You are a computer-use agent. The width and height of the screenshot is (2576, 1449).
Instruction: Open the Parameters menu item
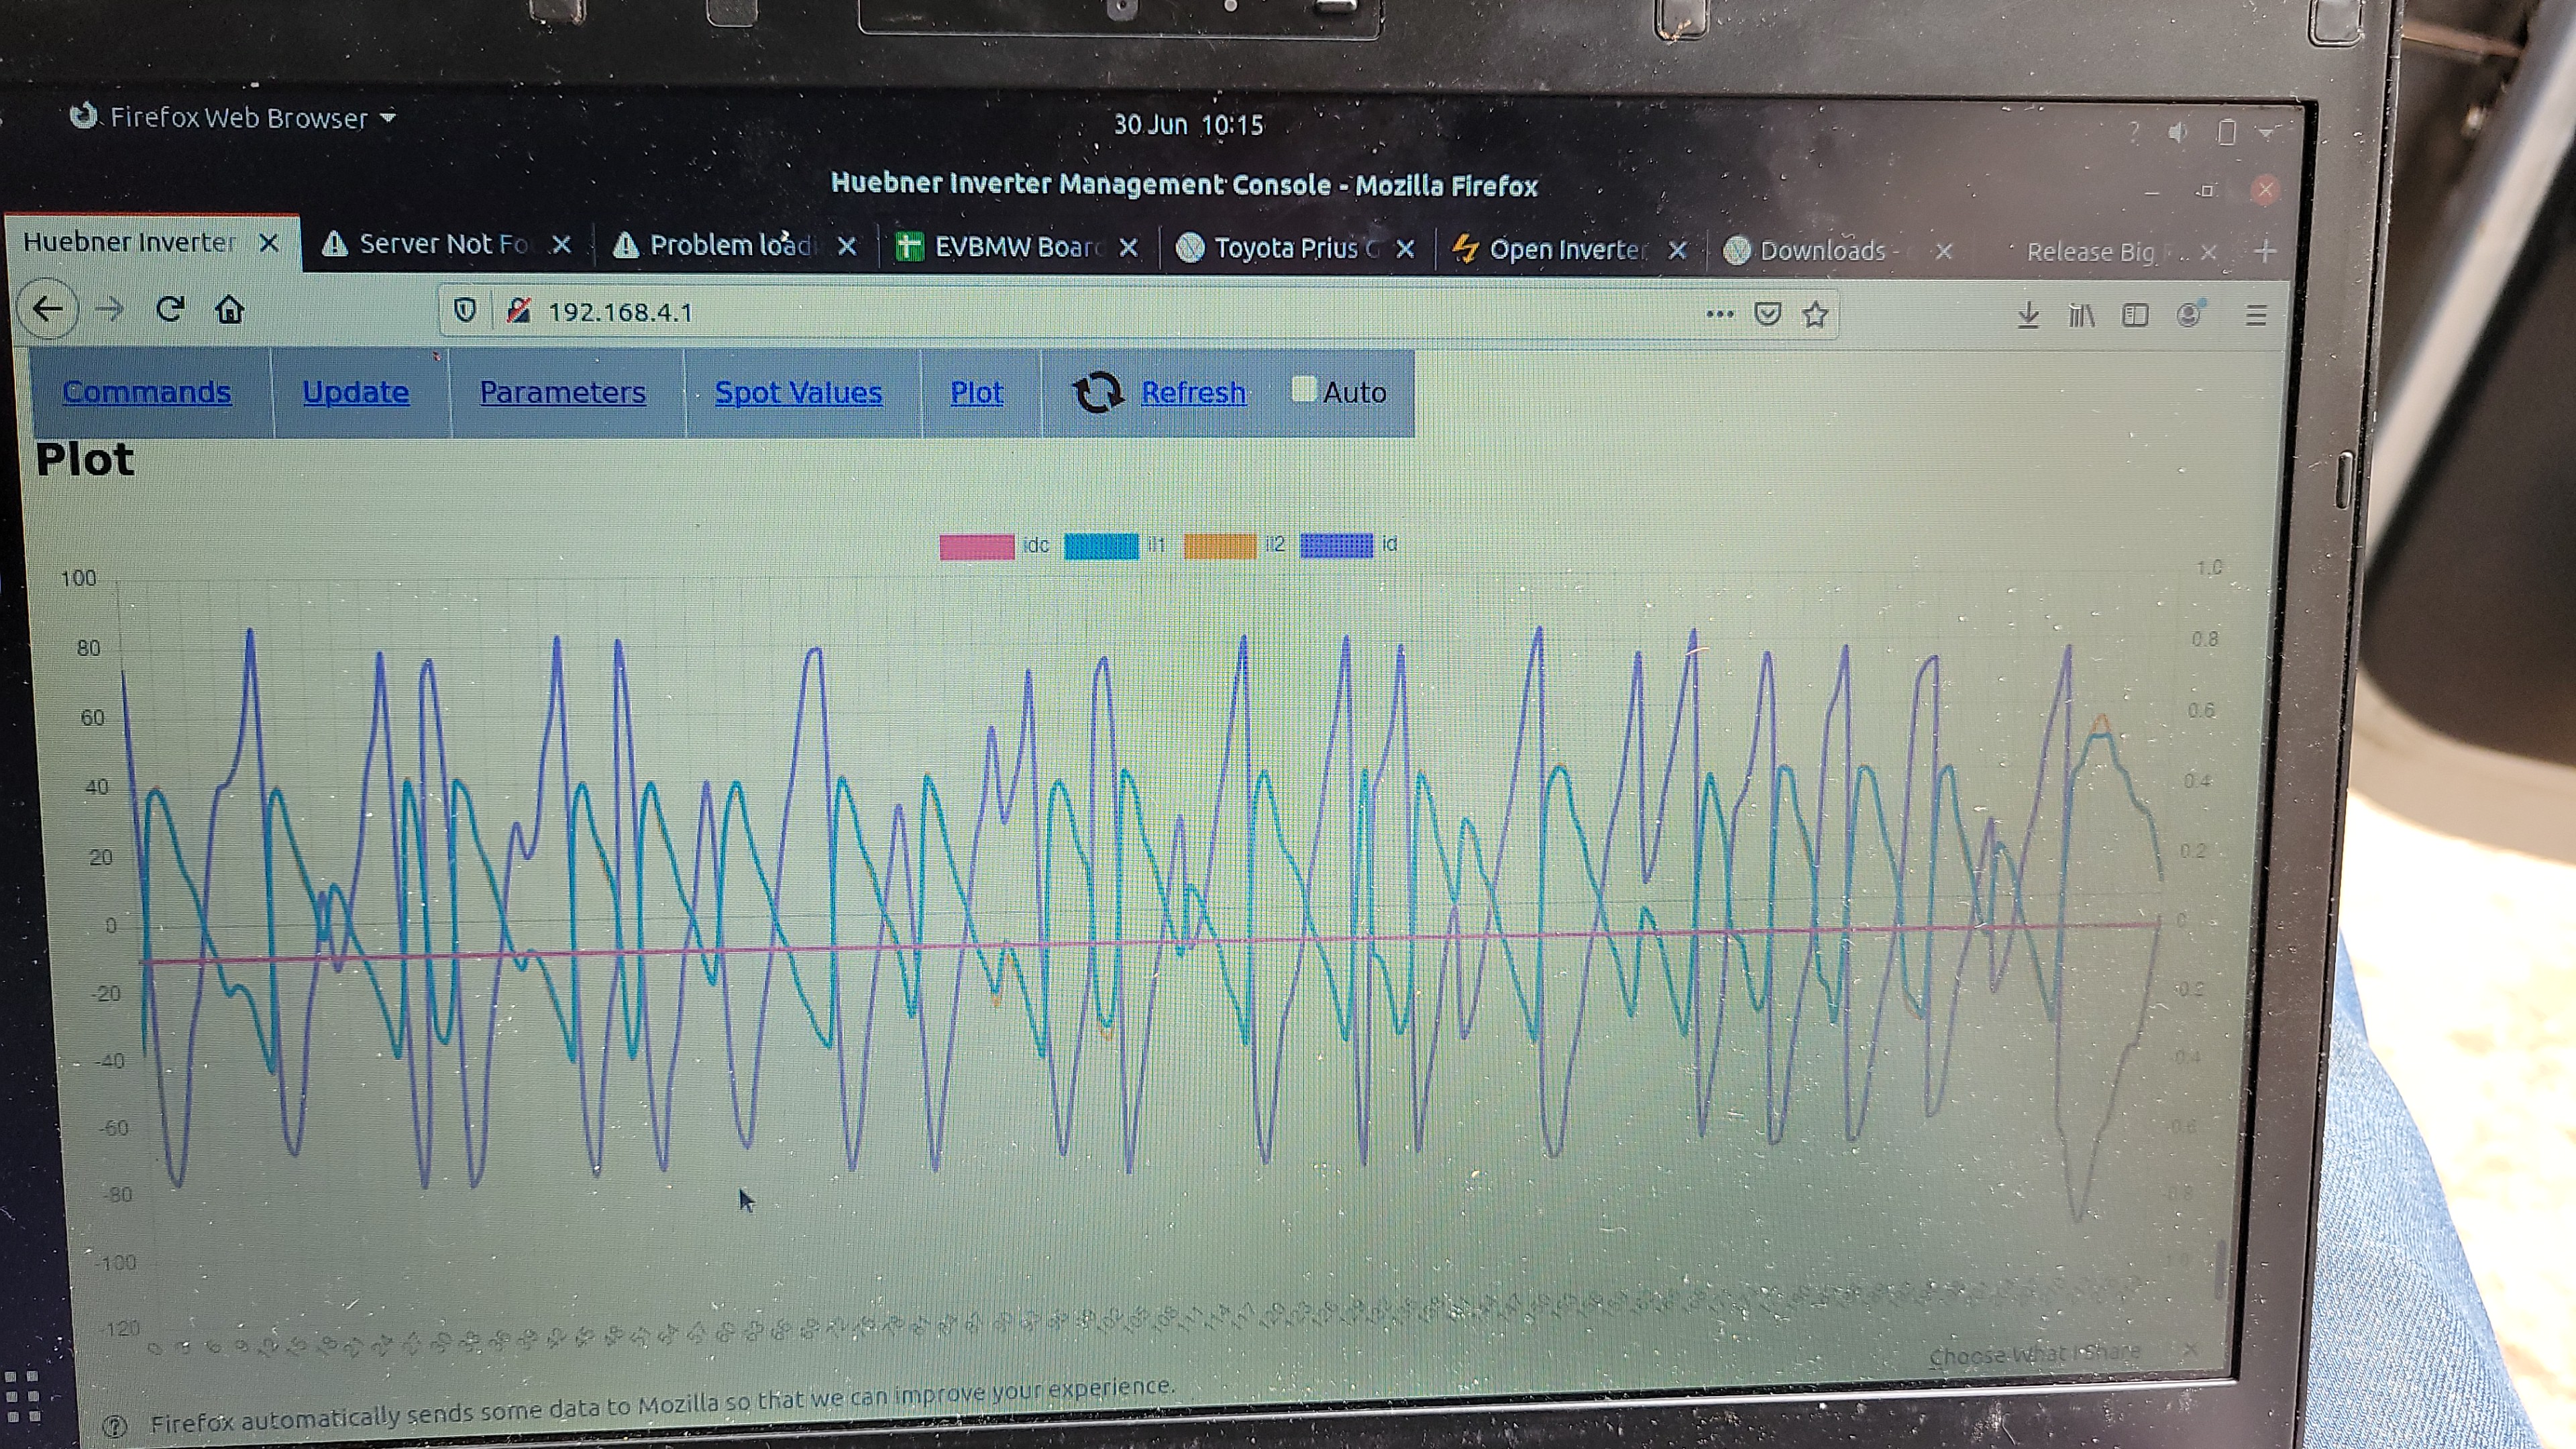click(563, 392)
